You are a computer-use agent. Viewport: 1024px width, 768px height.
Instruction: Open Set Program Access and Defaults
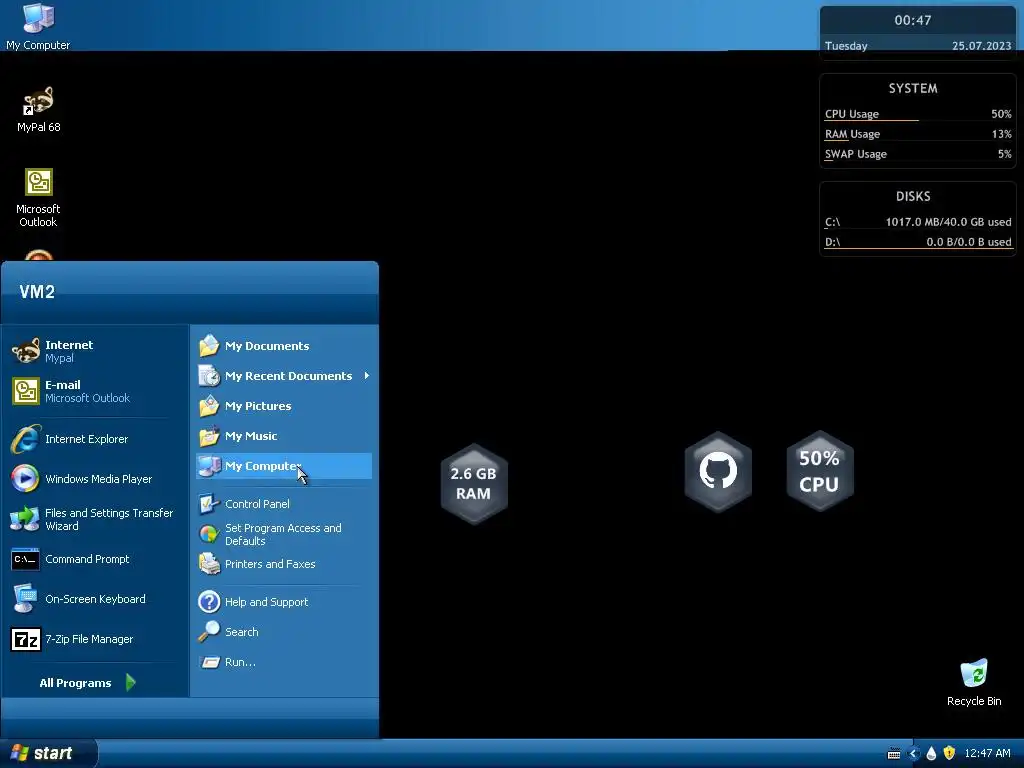click(x=283, y=534)
